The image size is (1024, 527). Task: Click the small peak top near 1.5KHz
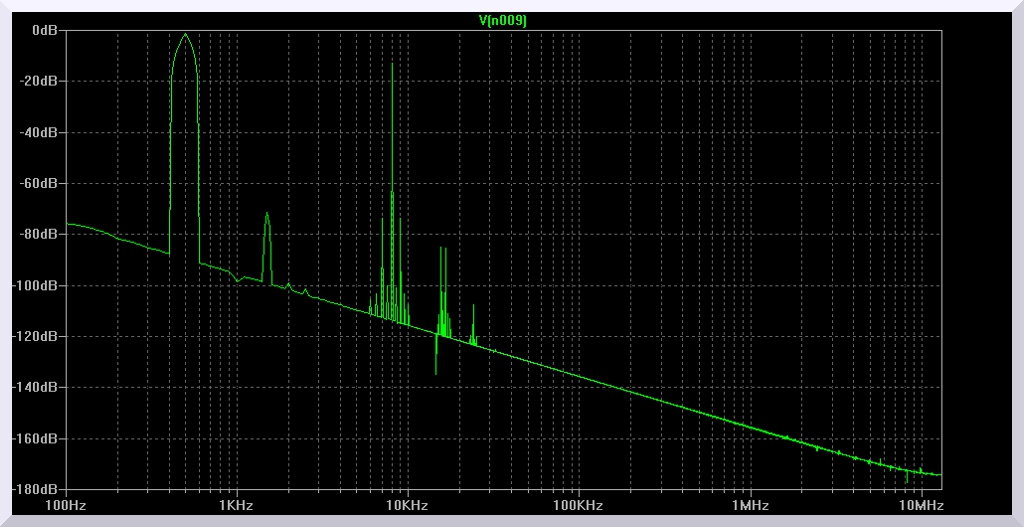coord(267,213)
